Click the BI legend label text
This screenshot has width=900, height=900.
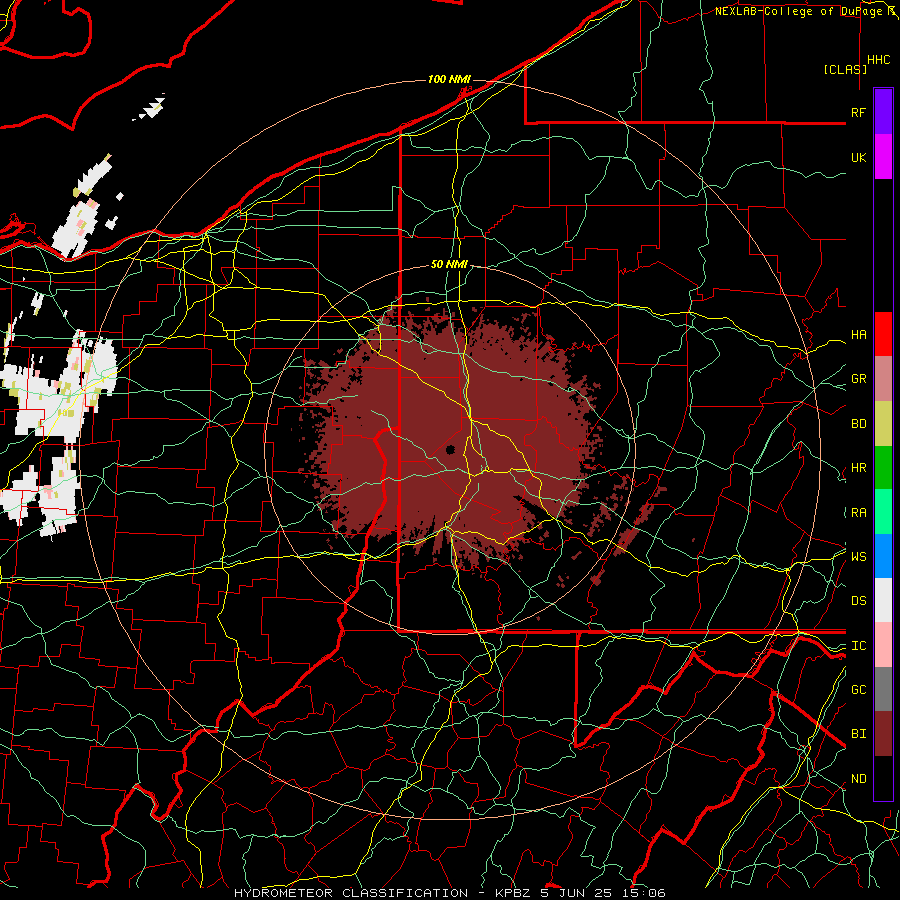[858, 734]
